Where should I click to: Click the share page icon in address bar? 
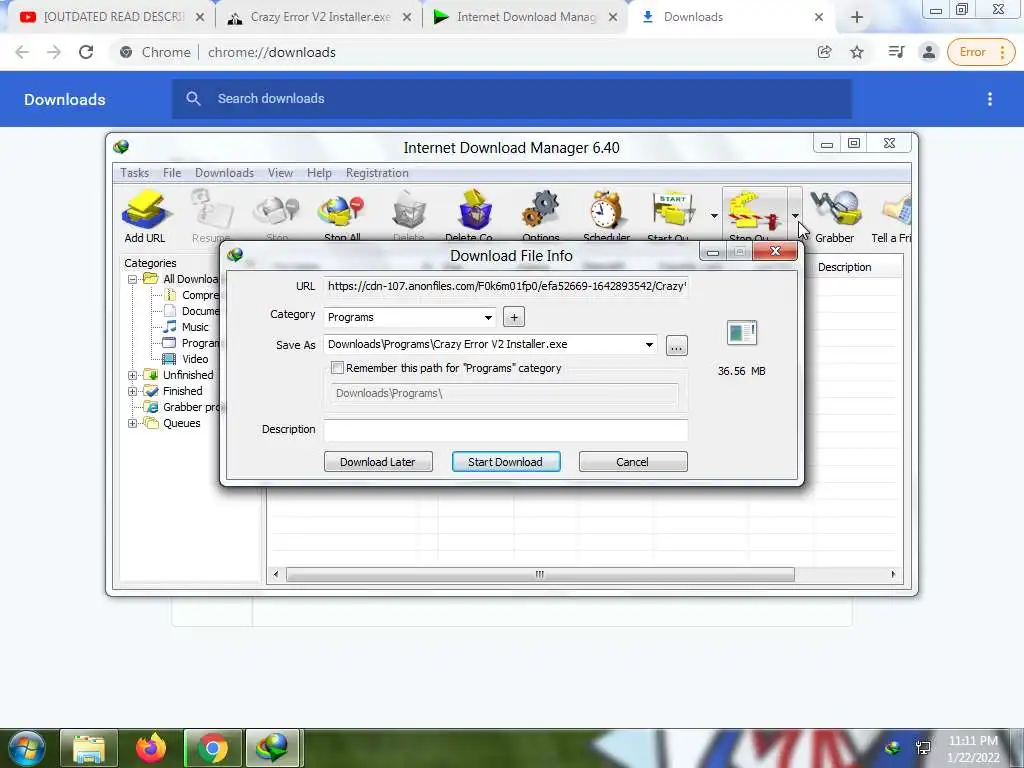tap(824, 52)
